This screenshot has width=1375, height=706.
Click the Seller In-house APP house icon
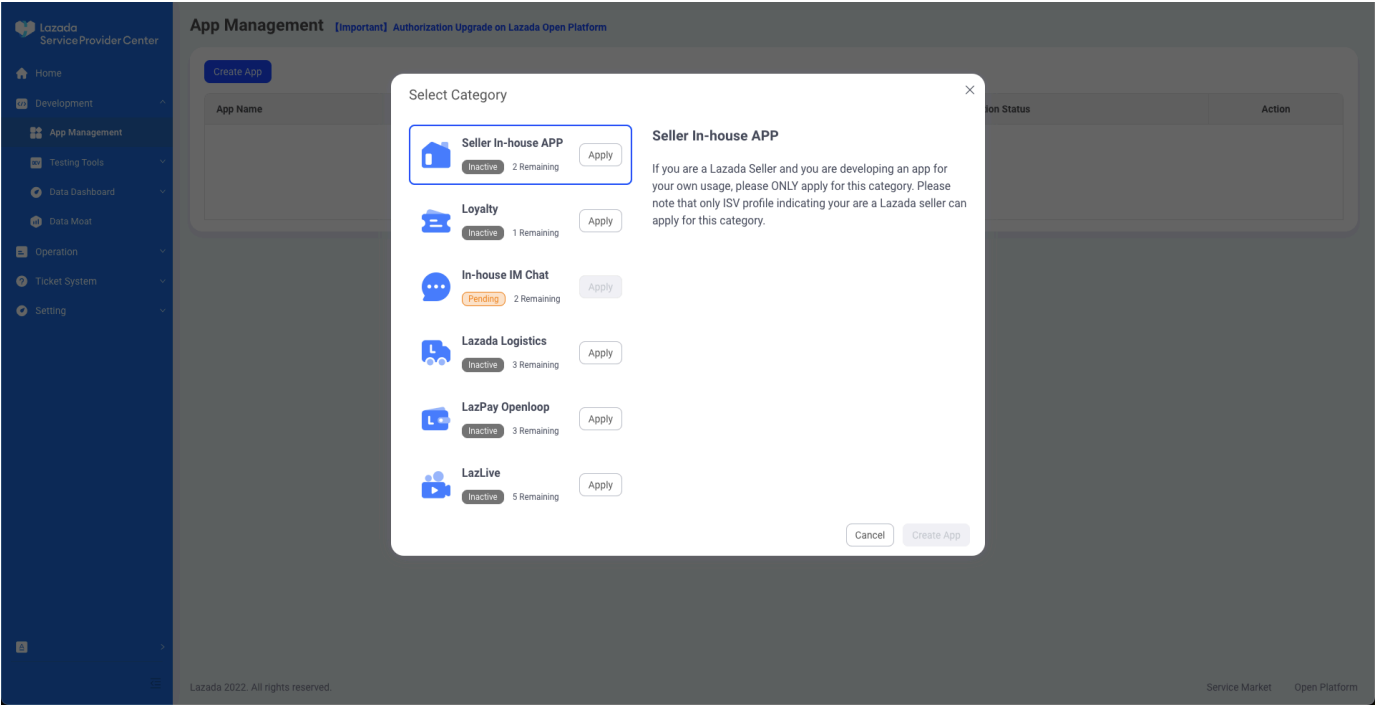pyautogui.click(x=436, y=155)
